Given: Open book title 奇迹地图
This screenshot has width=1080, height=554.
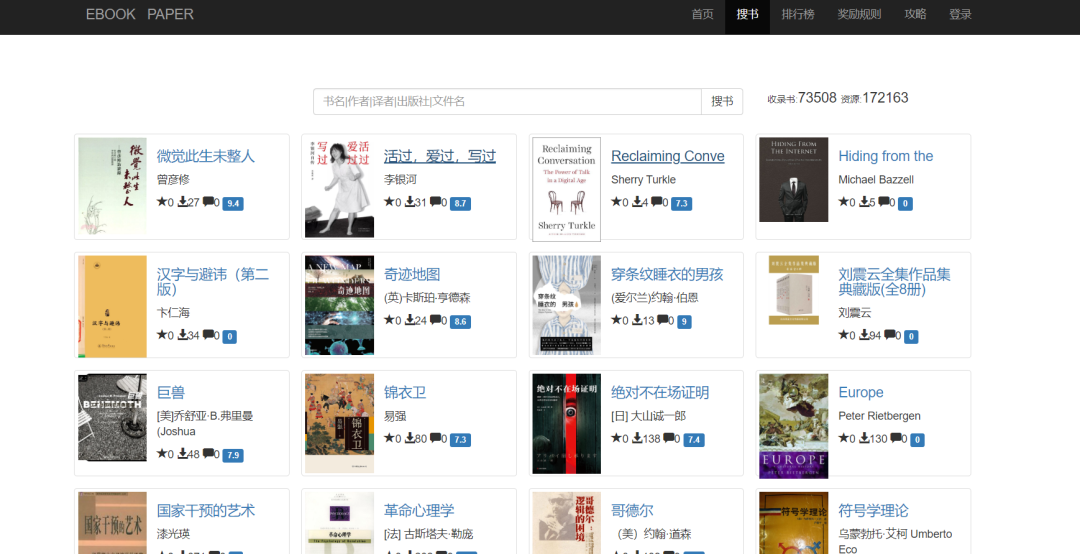Looking at the screenshot, I should (x=412, y=274).
